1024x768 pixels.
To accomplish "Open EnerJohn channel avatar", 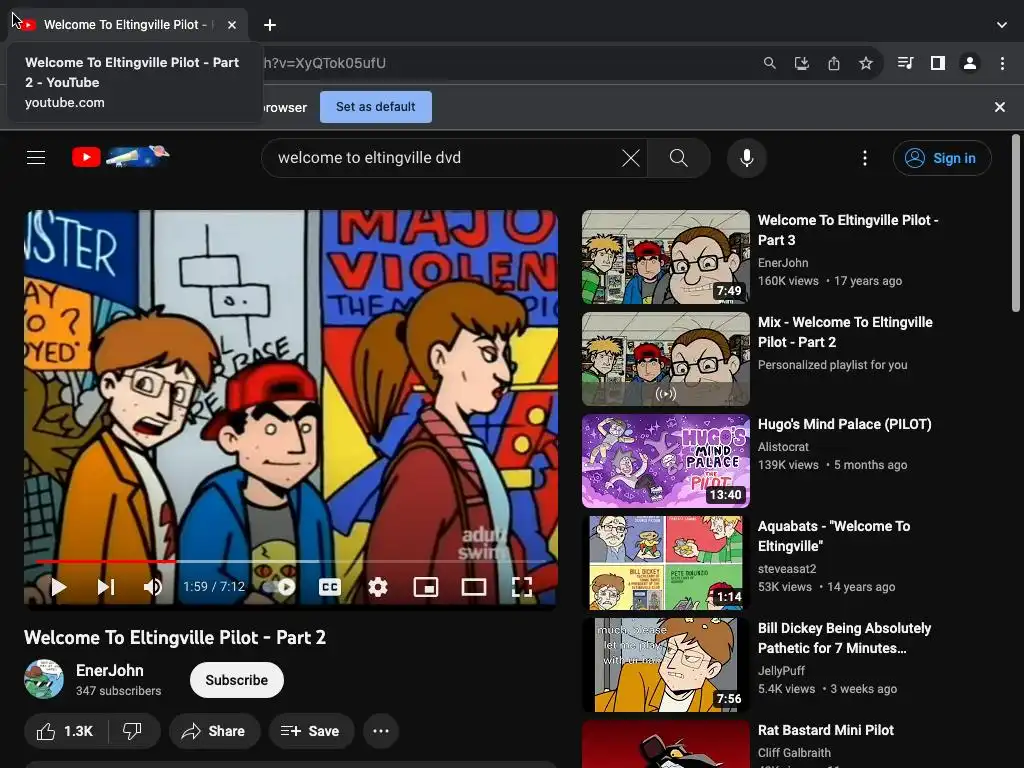I will coord(44,679).
